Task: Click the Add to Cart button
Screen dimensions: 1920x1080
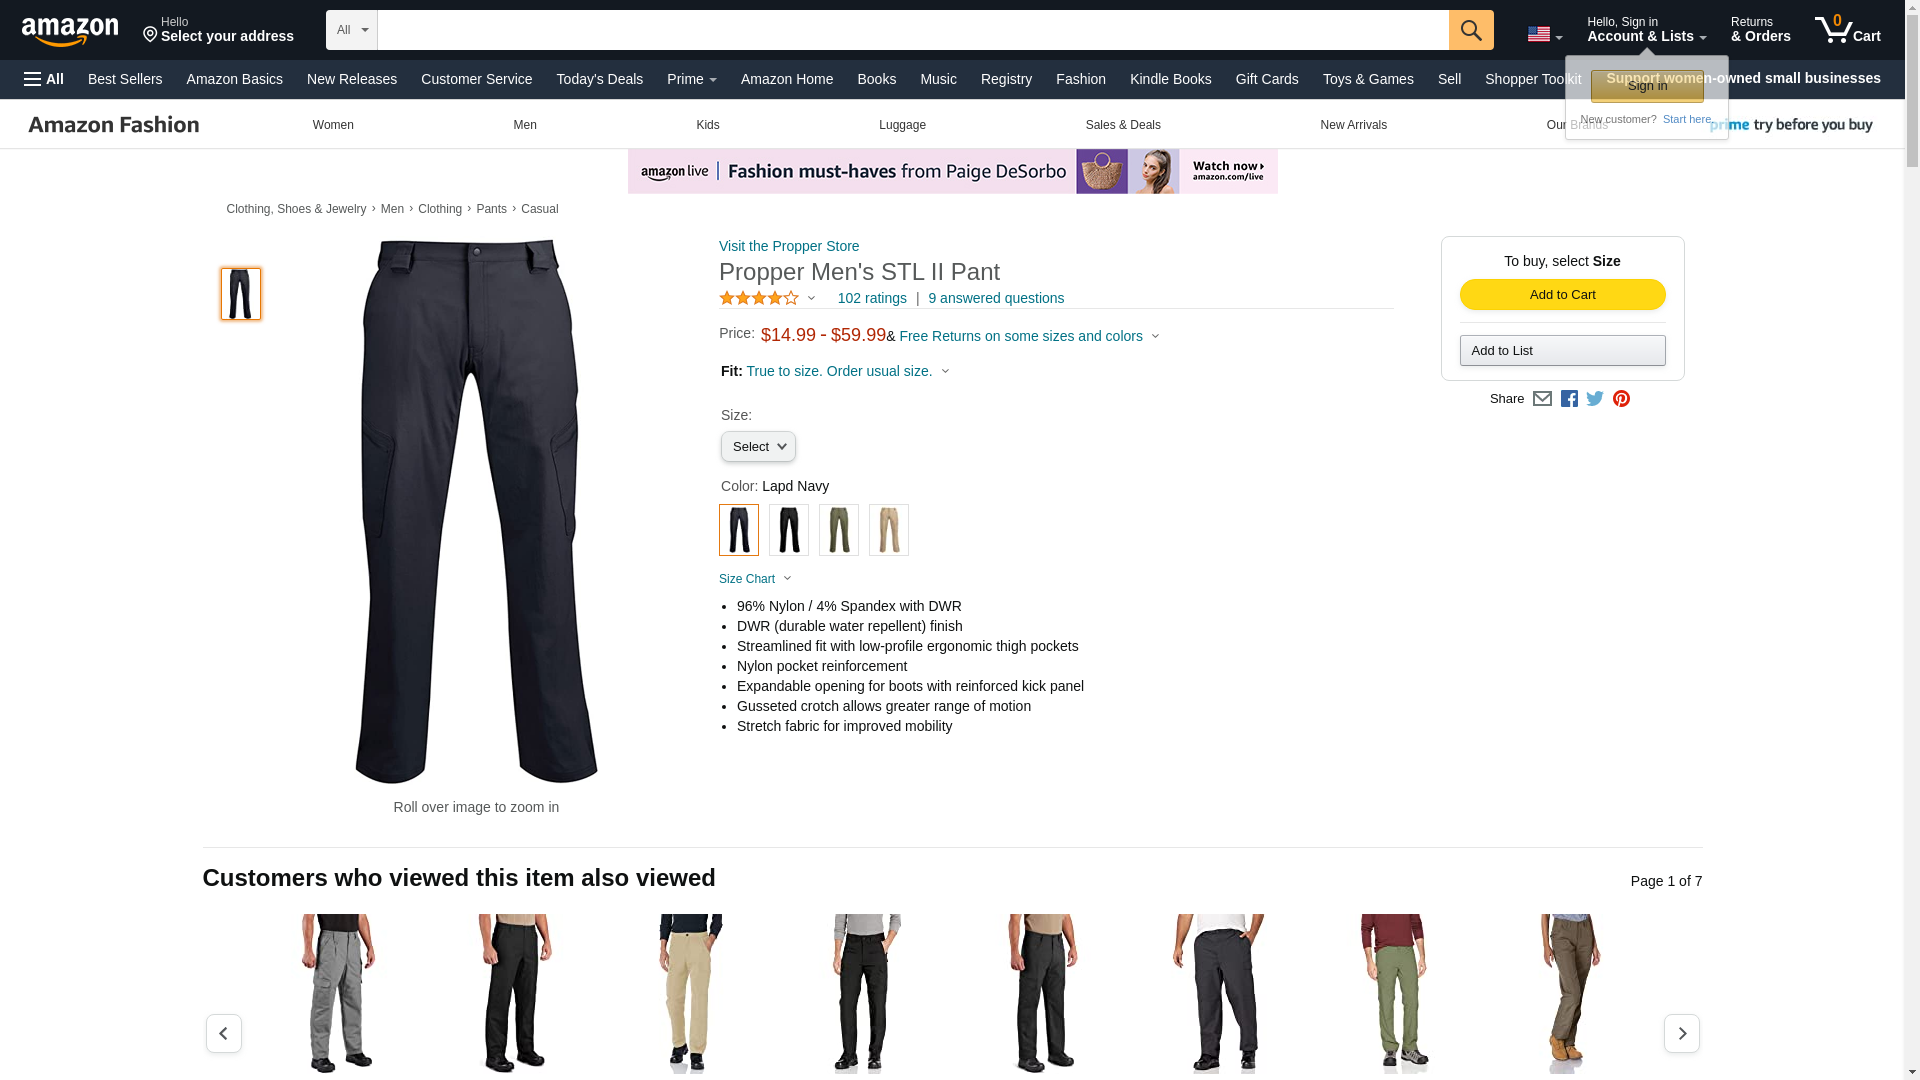Action: [x=1562, y=294]
